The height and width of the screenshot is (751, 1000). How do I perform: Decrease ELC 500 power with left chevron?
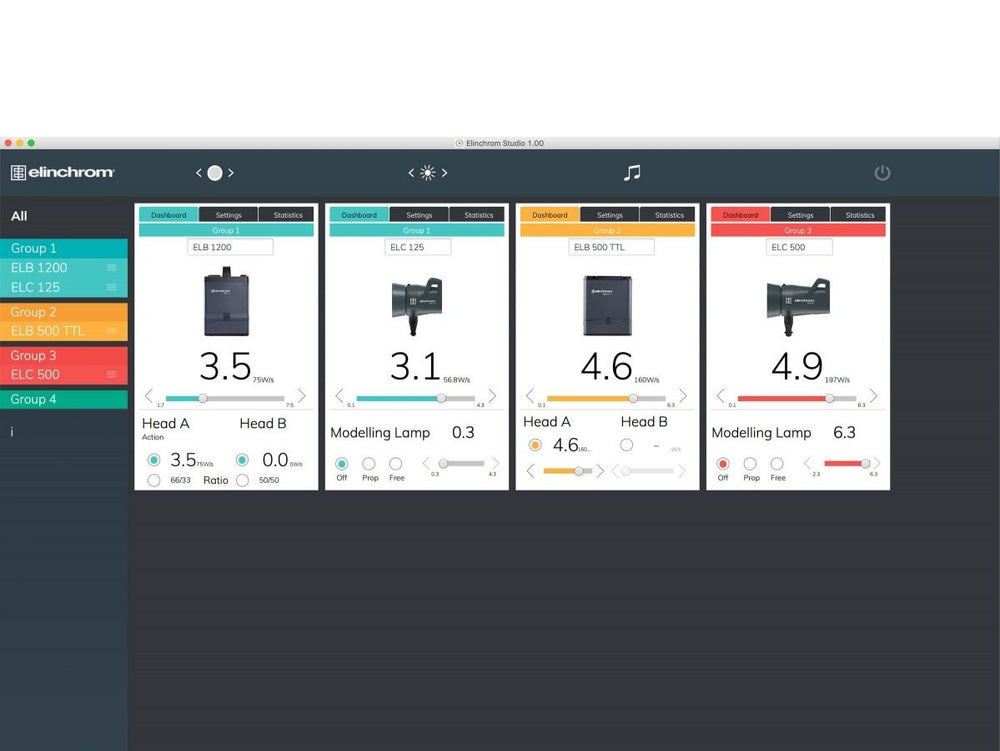[x=721, y=396]
